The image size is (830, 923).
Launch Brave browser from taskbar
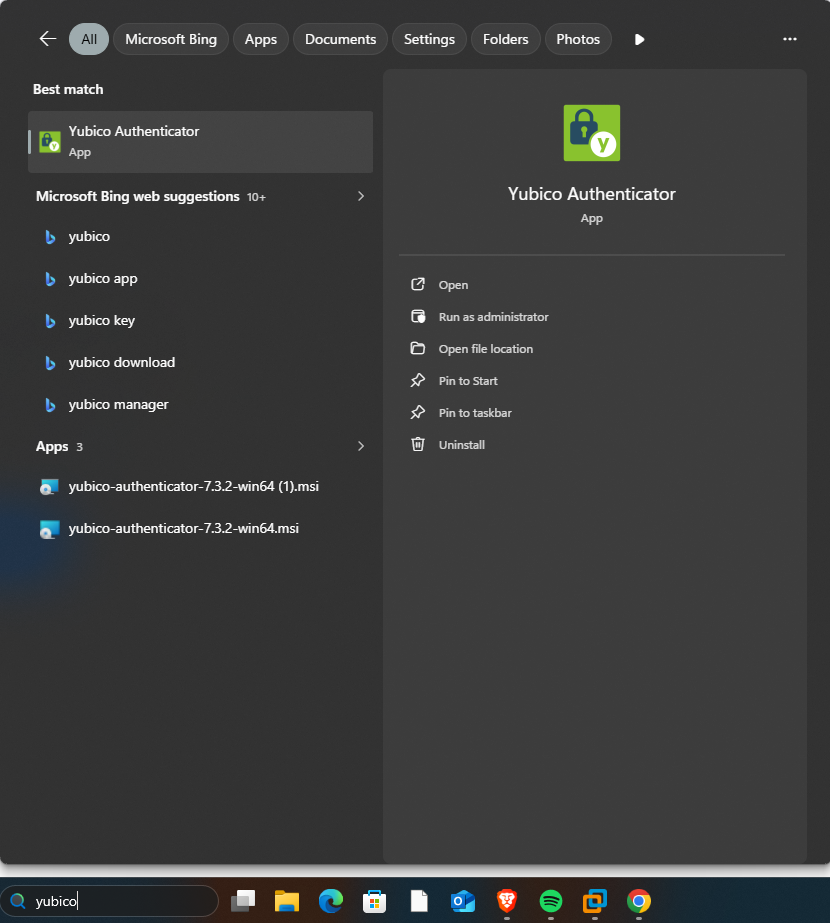point(507,901)
